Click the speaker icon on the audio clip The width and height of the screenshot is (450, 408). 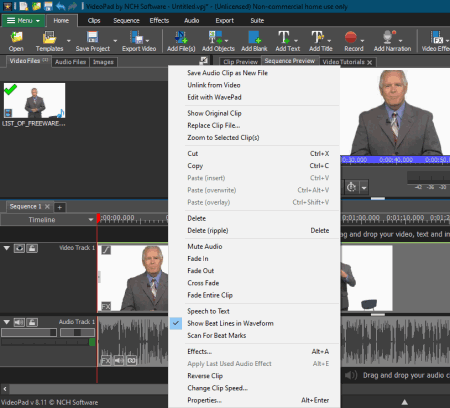pyautogui.click(x=119, y=361)
